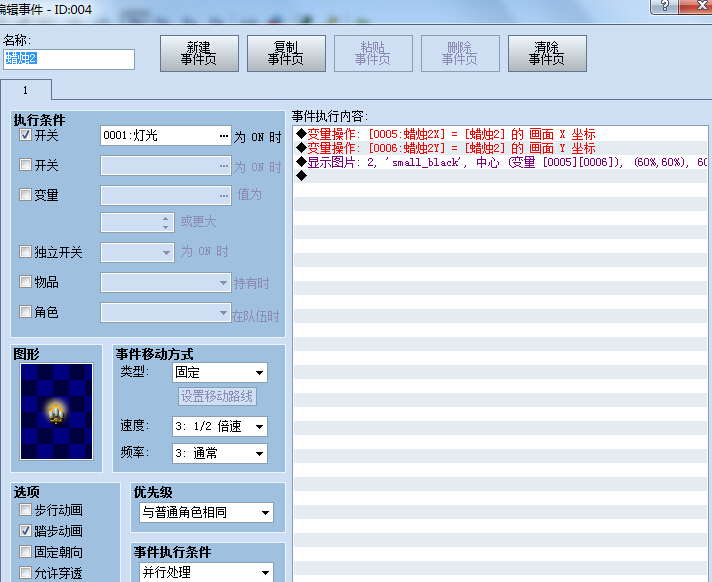Select command line 变量操作 [0005:蜡烛2X]
This screenshot has width=712, height=582.
tap(500, 134)
